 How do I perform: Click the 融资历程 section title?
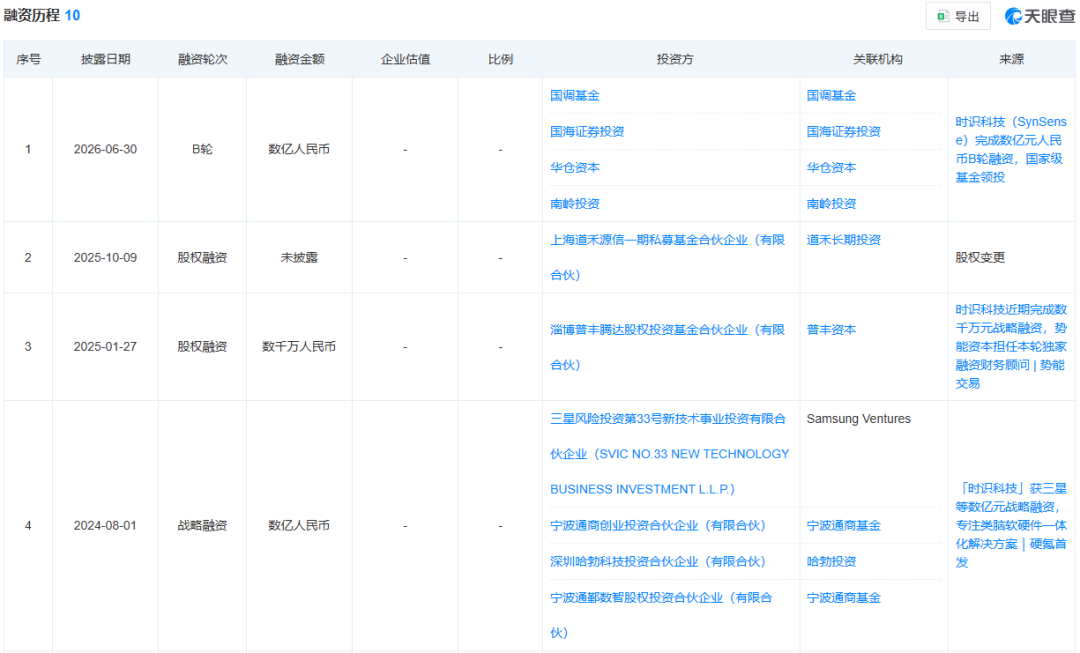click(x=32, y=15)
